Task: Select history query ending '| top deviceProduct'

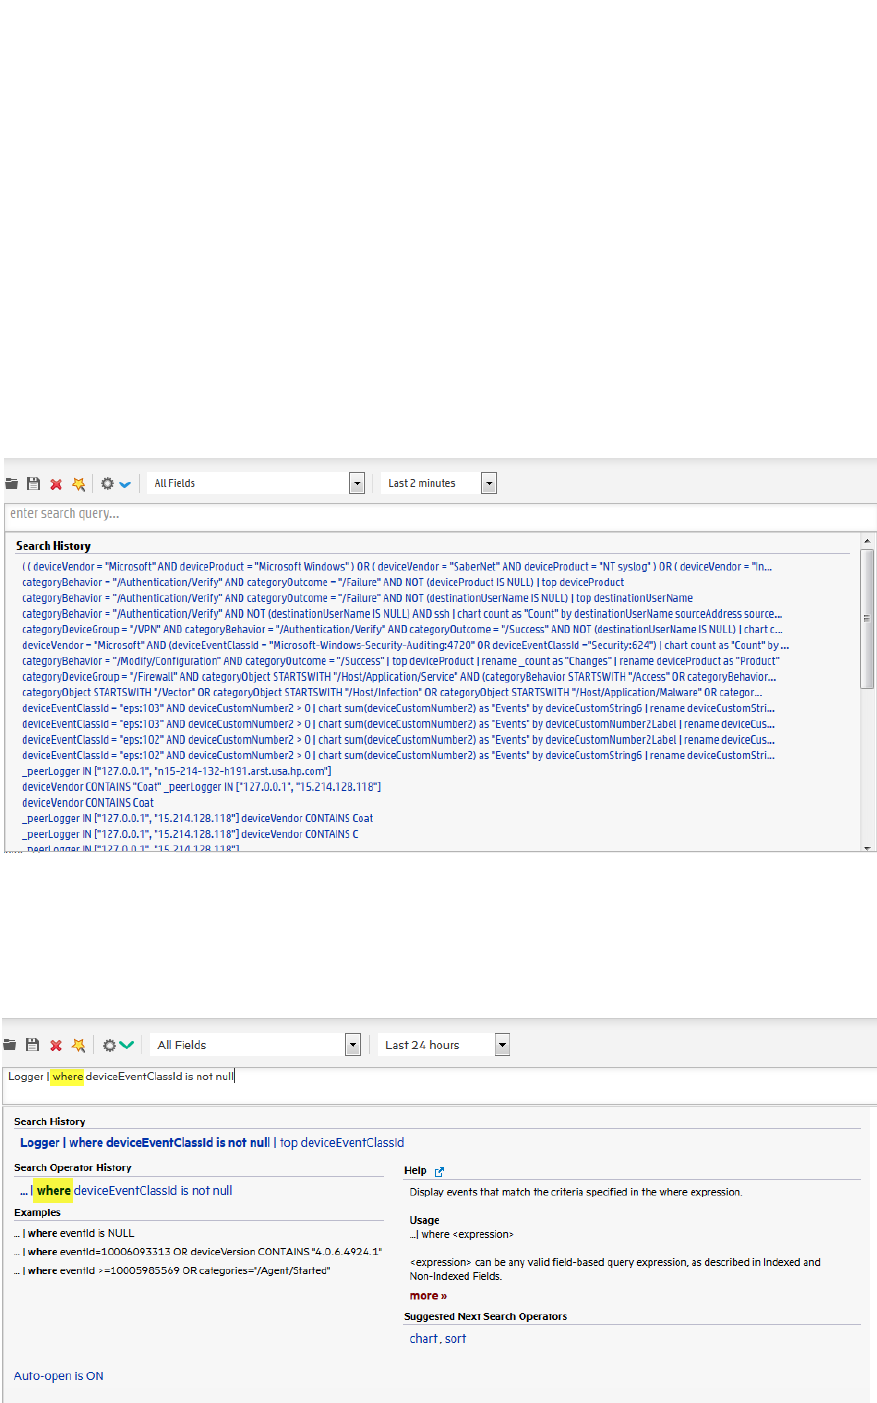Action: point(323,582)
